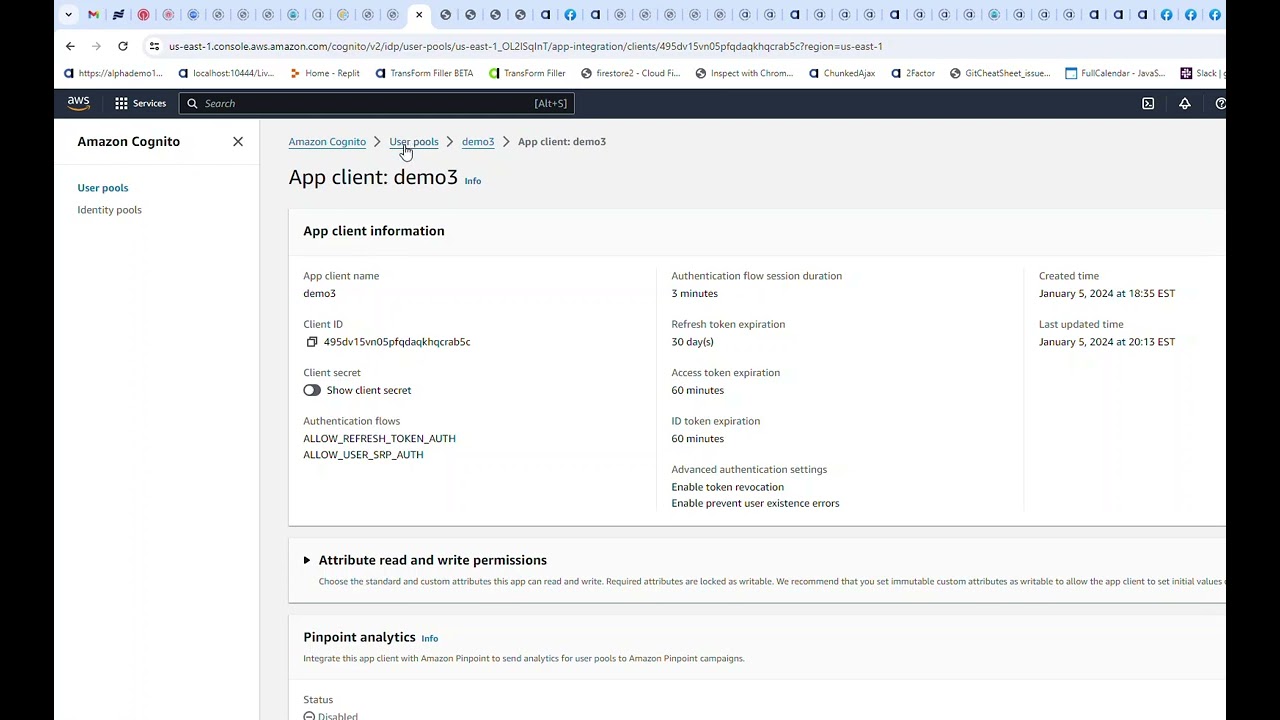Open Info link beside App client title
This screenshot has width=1280, height=720.
click(472, 181)
